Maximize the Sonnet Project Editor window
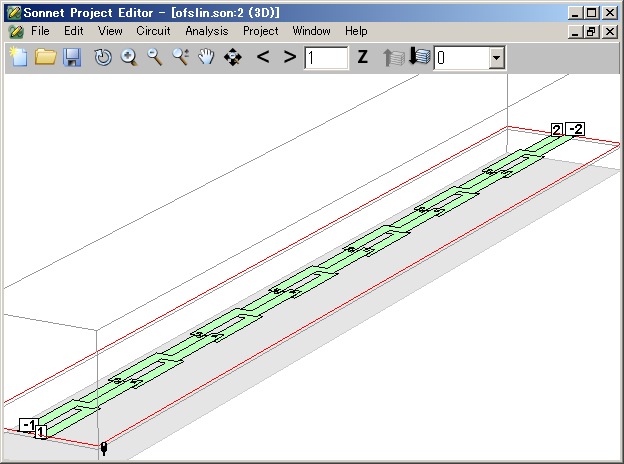Viewport: 624px width, 464px height. 591,13
